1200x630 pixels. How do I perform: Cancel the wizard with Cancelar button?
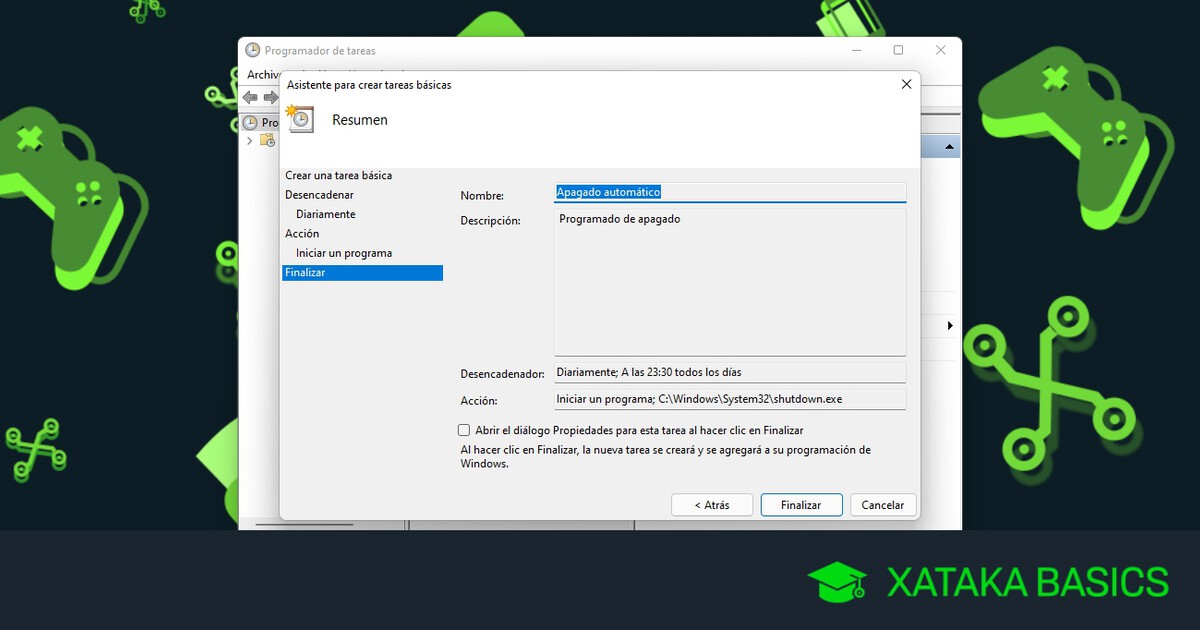(x=882, y=505)
